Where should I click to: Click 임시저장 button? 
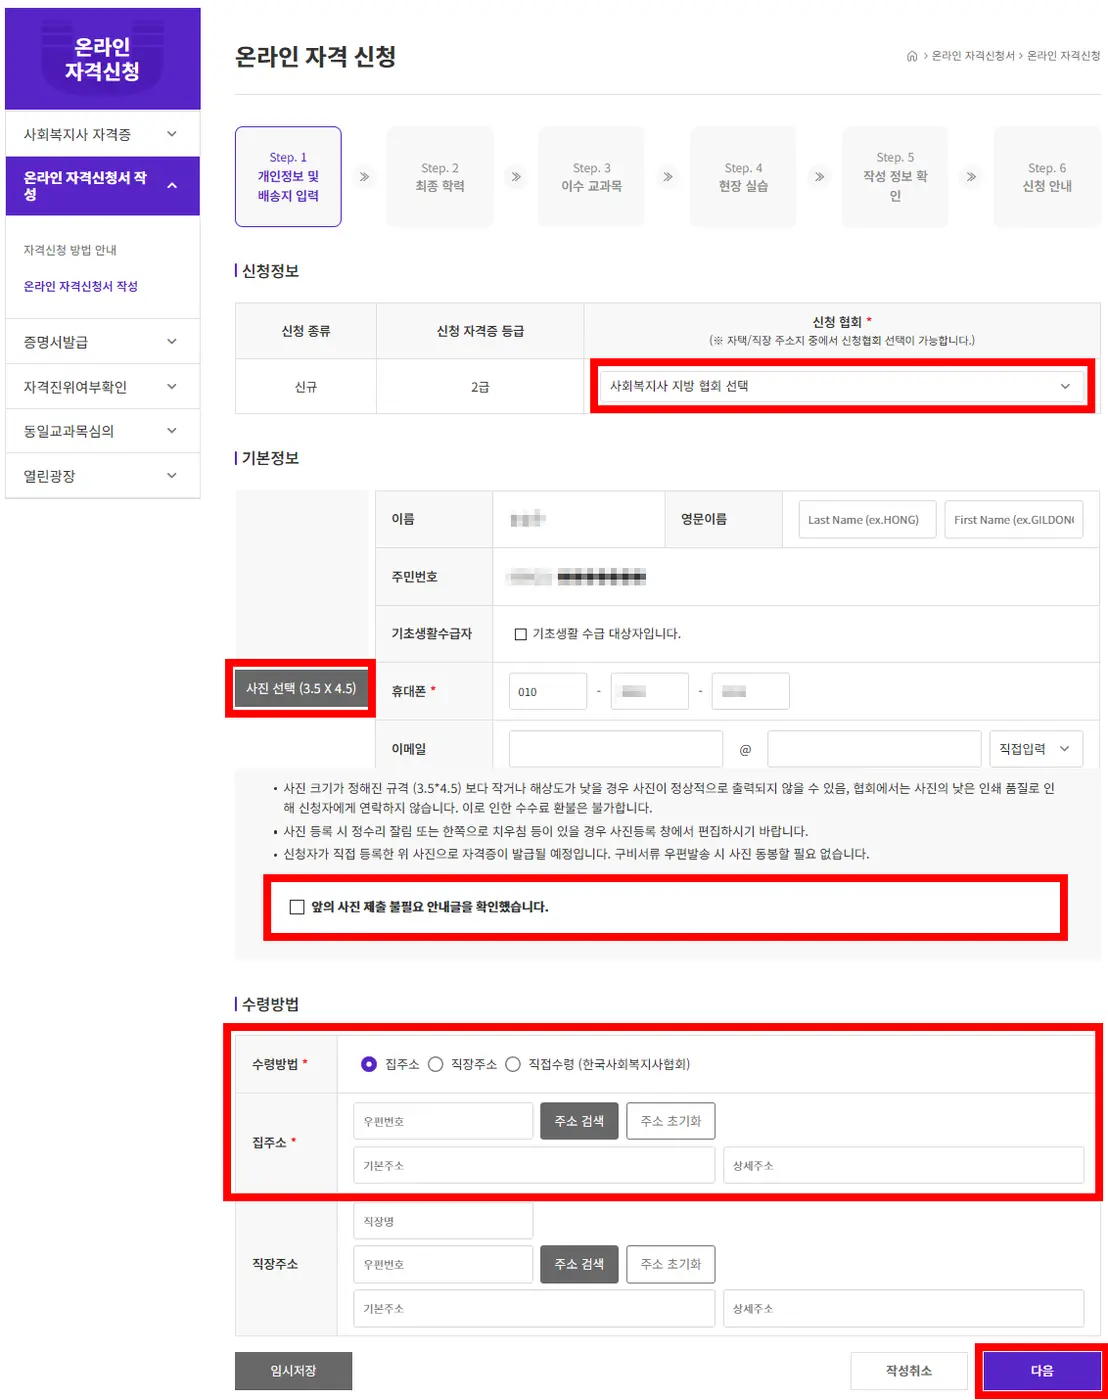(x=293, y=1371)
